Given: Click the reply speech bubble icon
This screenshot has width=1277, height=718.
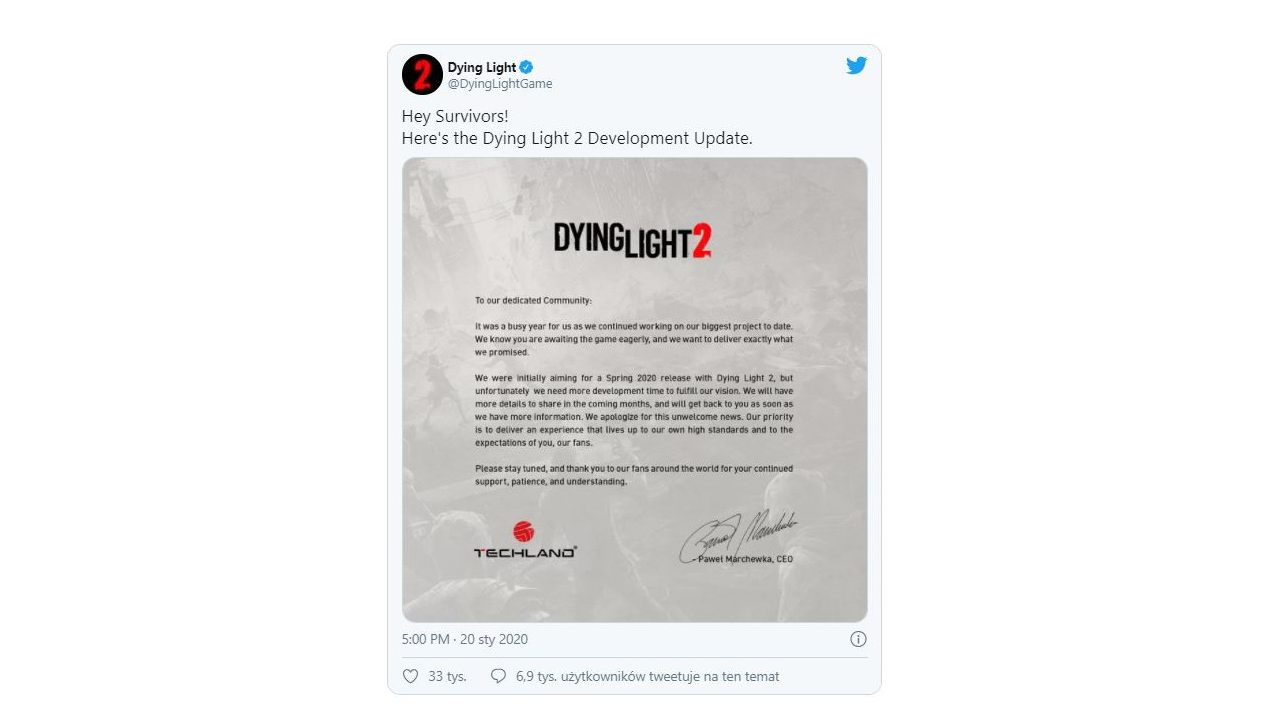Looking at the screenshot, I should coord(498,676).
